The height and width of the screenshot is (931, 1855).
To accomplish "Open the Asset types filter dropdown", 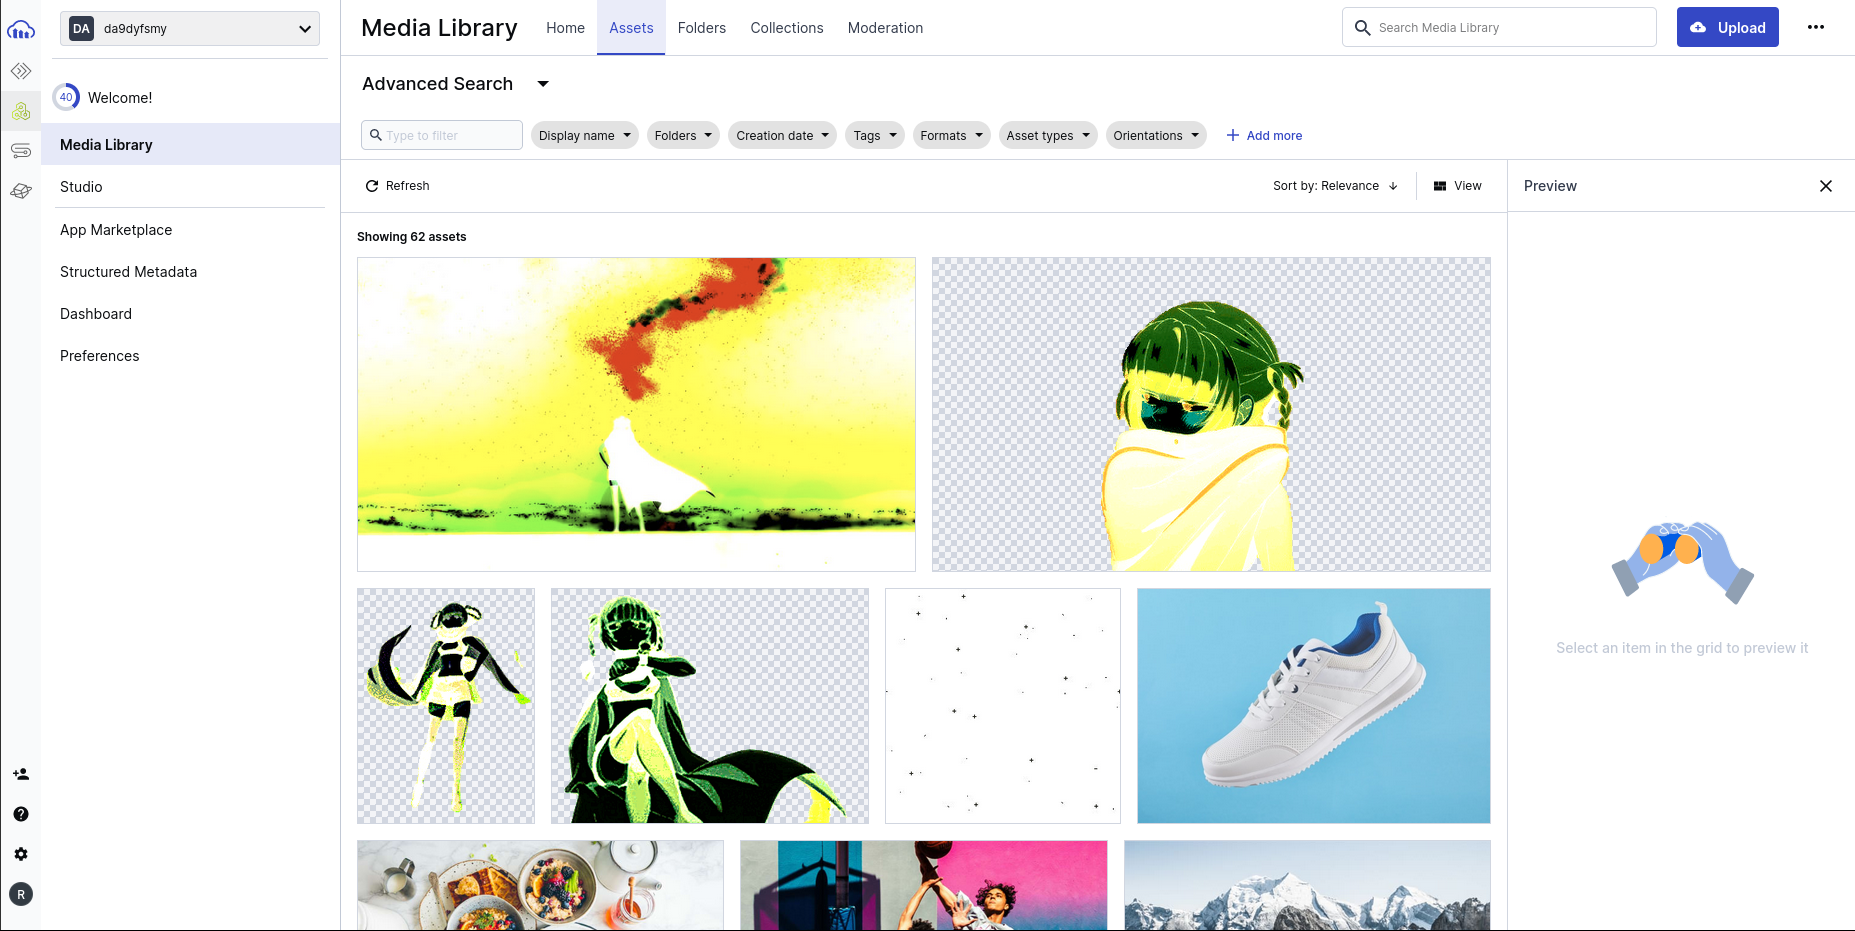I will pyautogui.click(x=1048, y=136).
